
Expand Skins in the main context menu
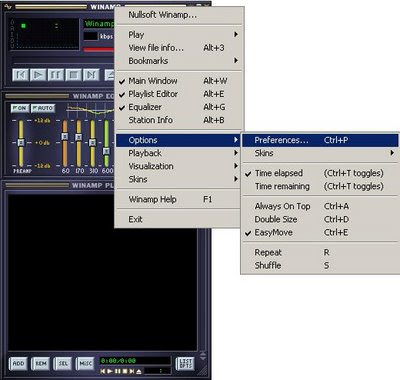178,179
